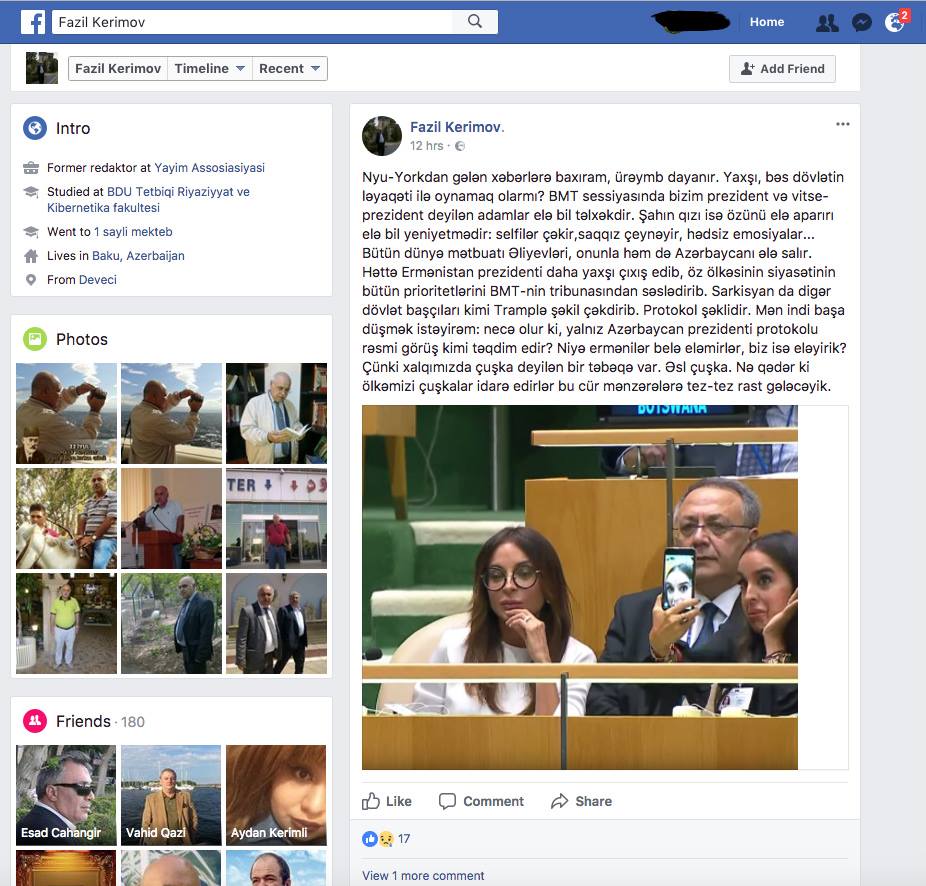The width and height of the screenshot is (926, 886).
Task: Open photo of two men in suits
Action: click(x=276, y=624)
